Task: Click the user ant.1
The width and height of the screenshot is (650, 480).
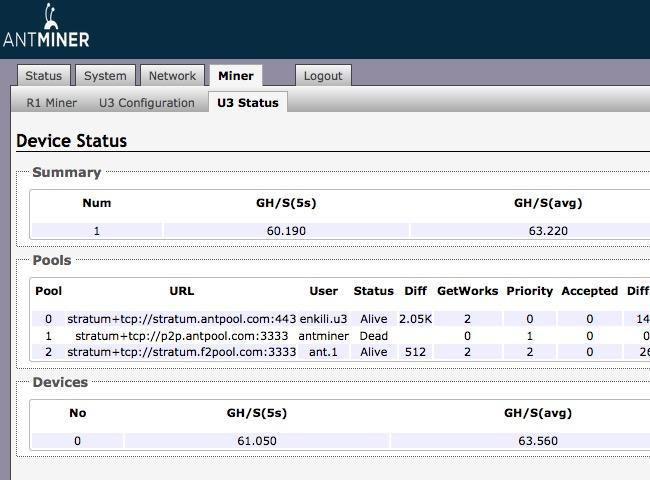Action: click(x=323, y=352)
